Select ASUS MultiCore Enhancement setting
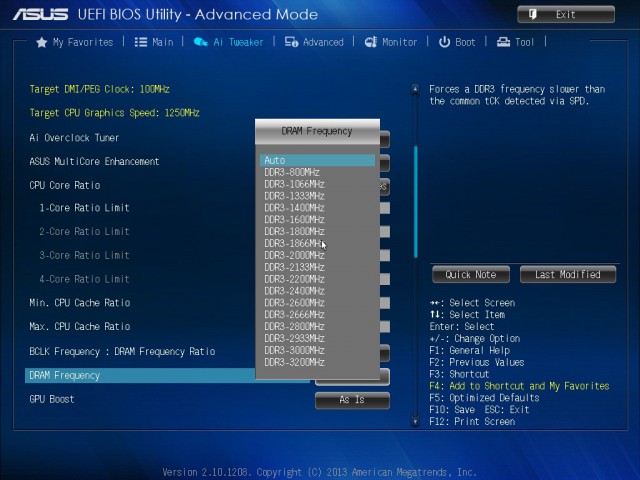Image resolution: width=640 pixels, height=480 pixels. tap(94, 162)
